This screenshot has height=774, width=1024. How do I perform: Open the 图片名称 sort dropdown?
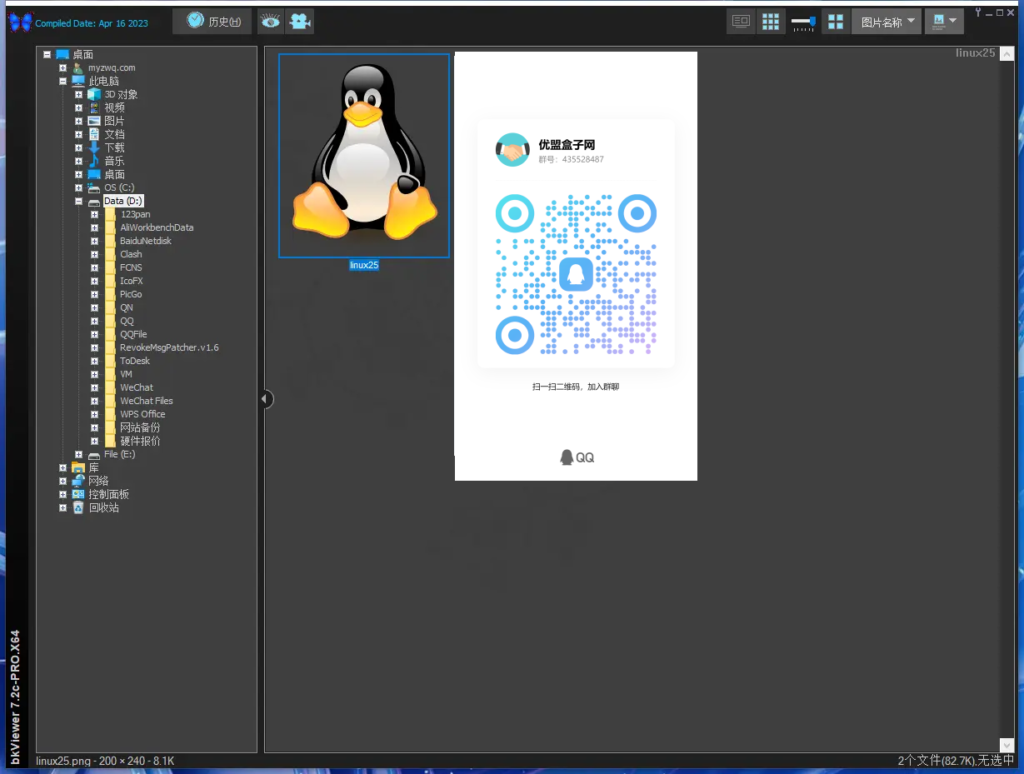tap(887, 22)
